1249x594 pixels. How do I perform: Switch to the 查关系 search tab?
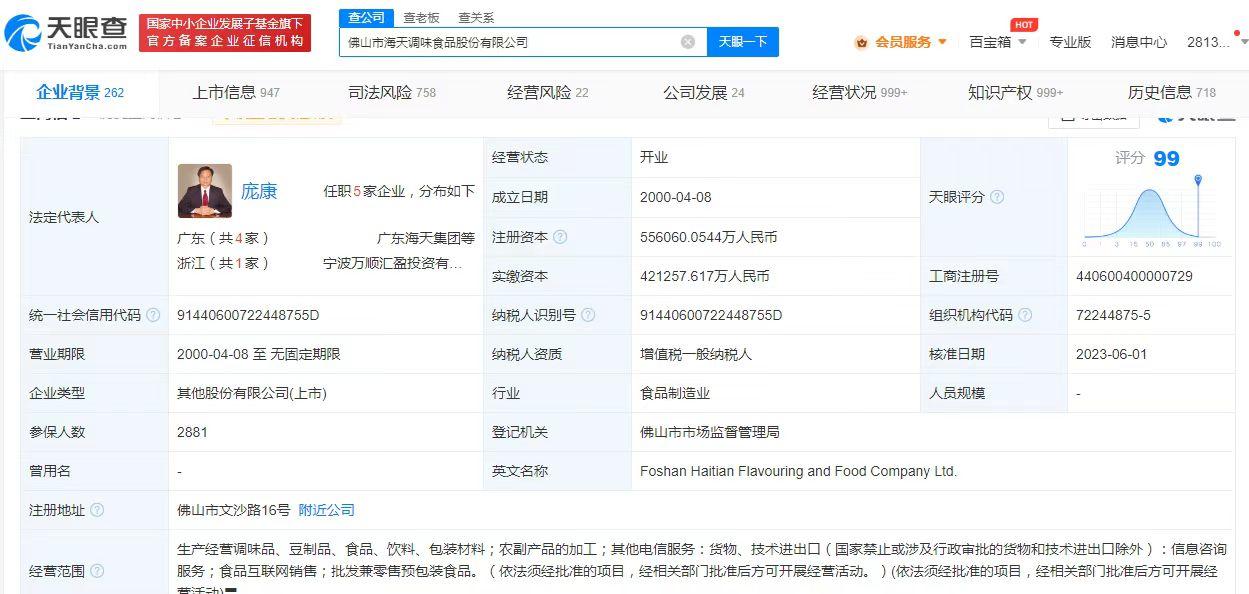click(476, 18)
